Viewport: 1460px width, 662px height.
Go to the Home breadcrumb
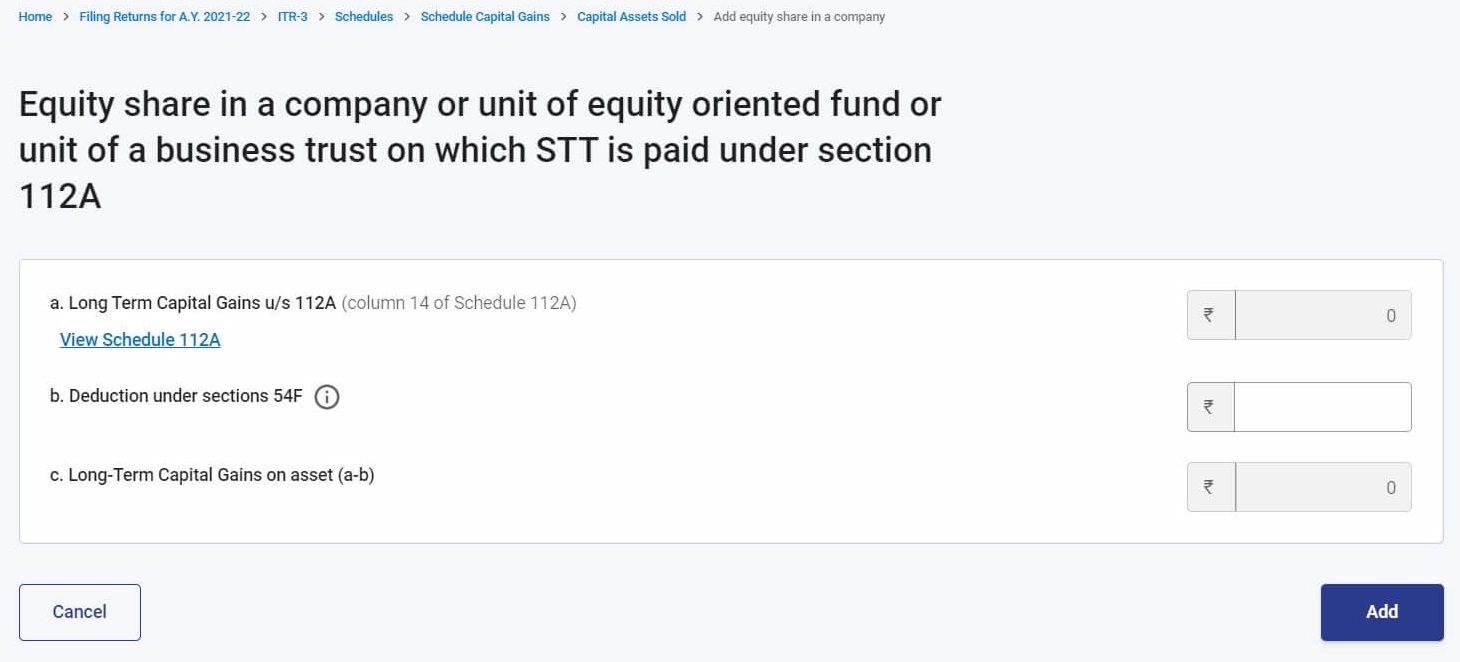coord(35,17)
